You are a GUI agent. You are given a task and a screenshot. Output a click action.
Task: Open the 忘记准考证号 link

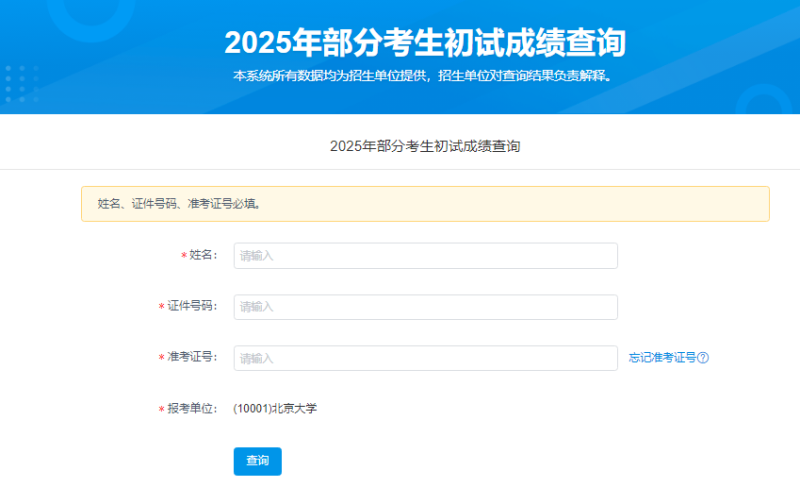662,358
